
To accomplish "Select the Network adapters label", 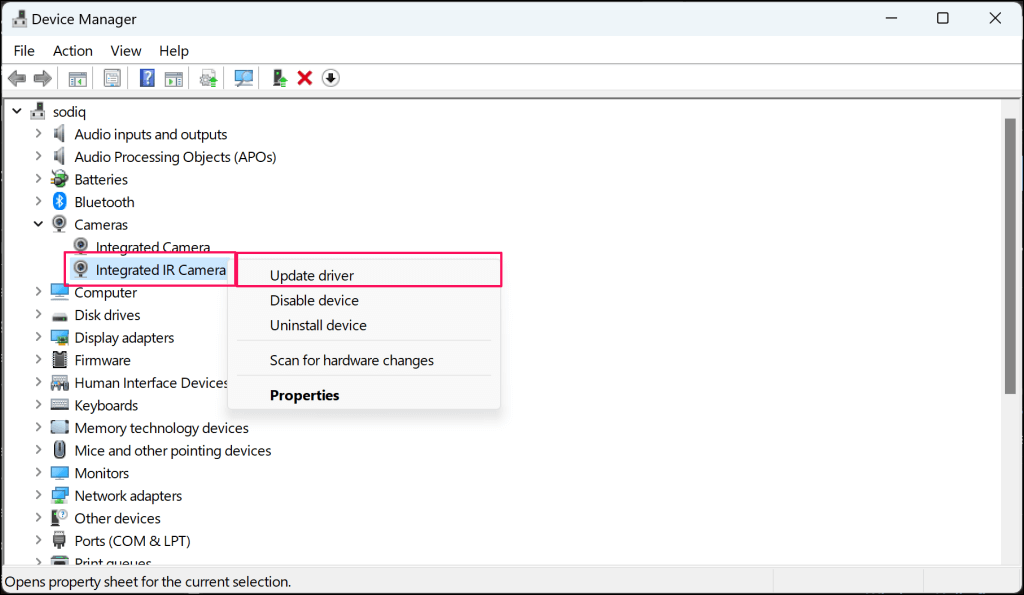I will click(128, 496).
